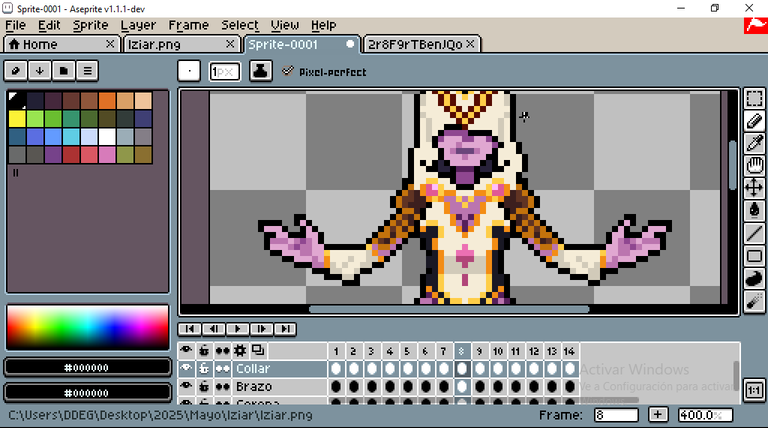Select the Pencil tool
Screen dimensions: 768x428
coord(754,120)
